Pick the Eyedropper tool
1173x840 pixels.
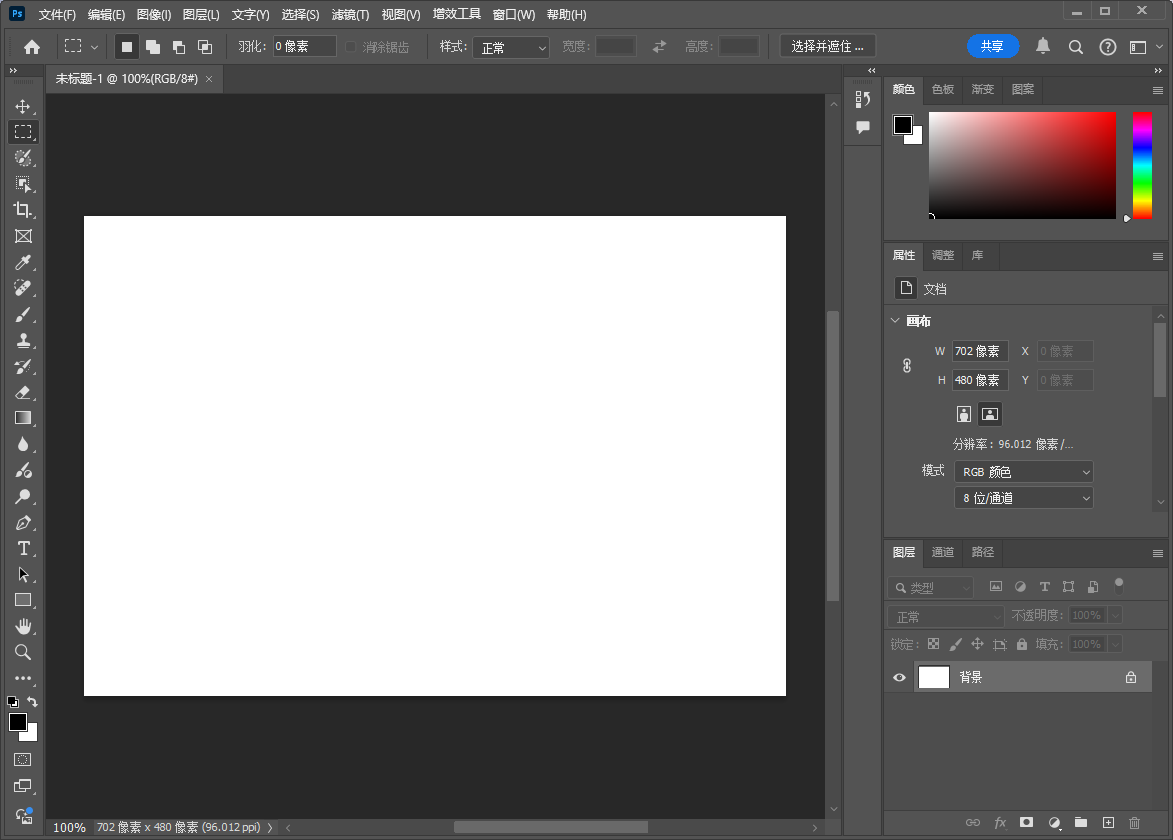[x=25, y=262]
